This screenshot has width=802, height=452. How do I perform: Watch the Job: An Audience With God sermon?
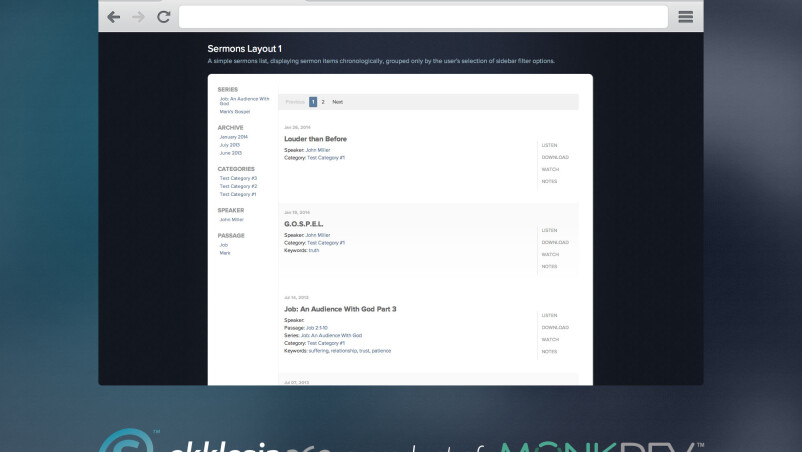pos(550,339)
